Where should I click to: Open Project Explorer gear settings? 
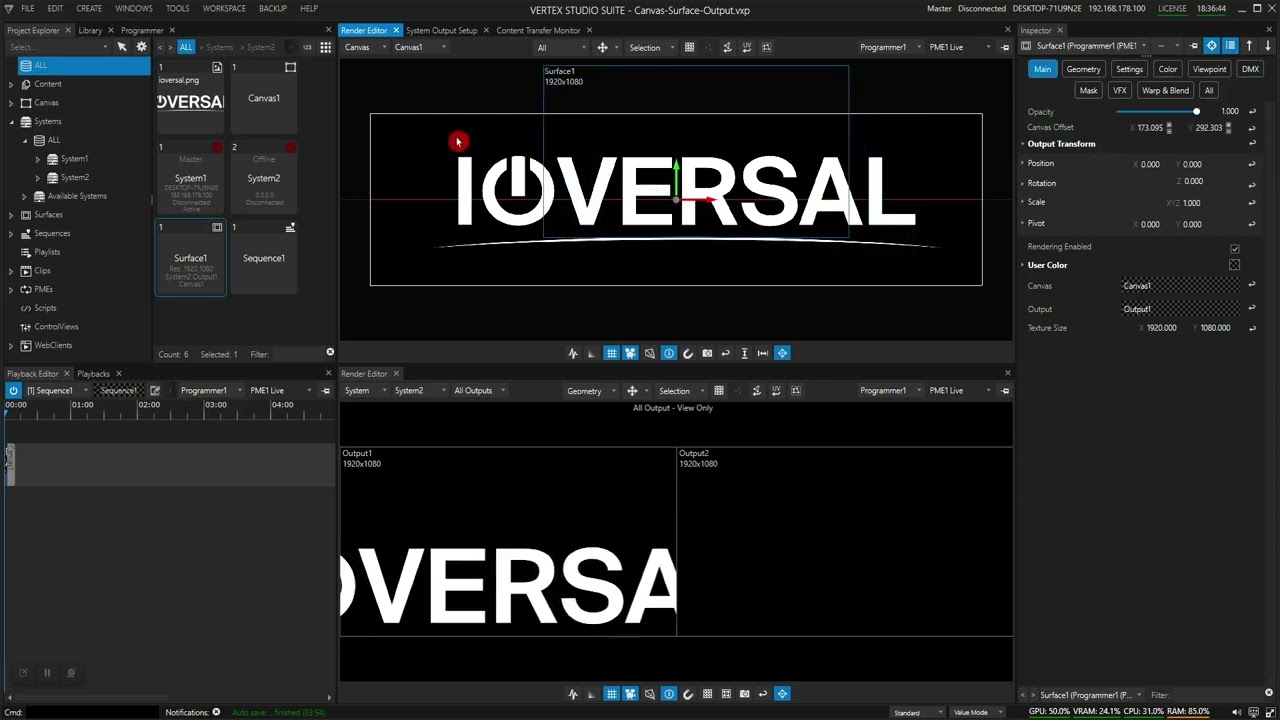click(x=141, y=47)
